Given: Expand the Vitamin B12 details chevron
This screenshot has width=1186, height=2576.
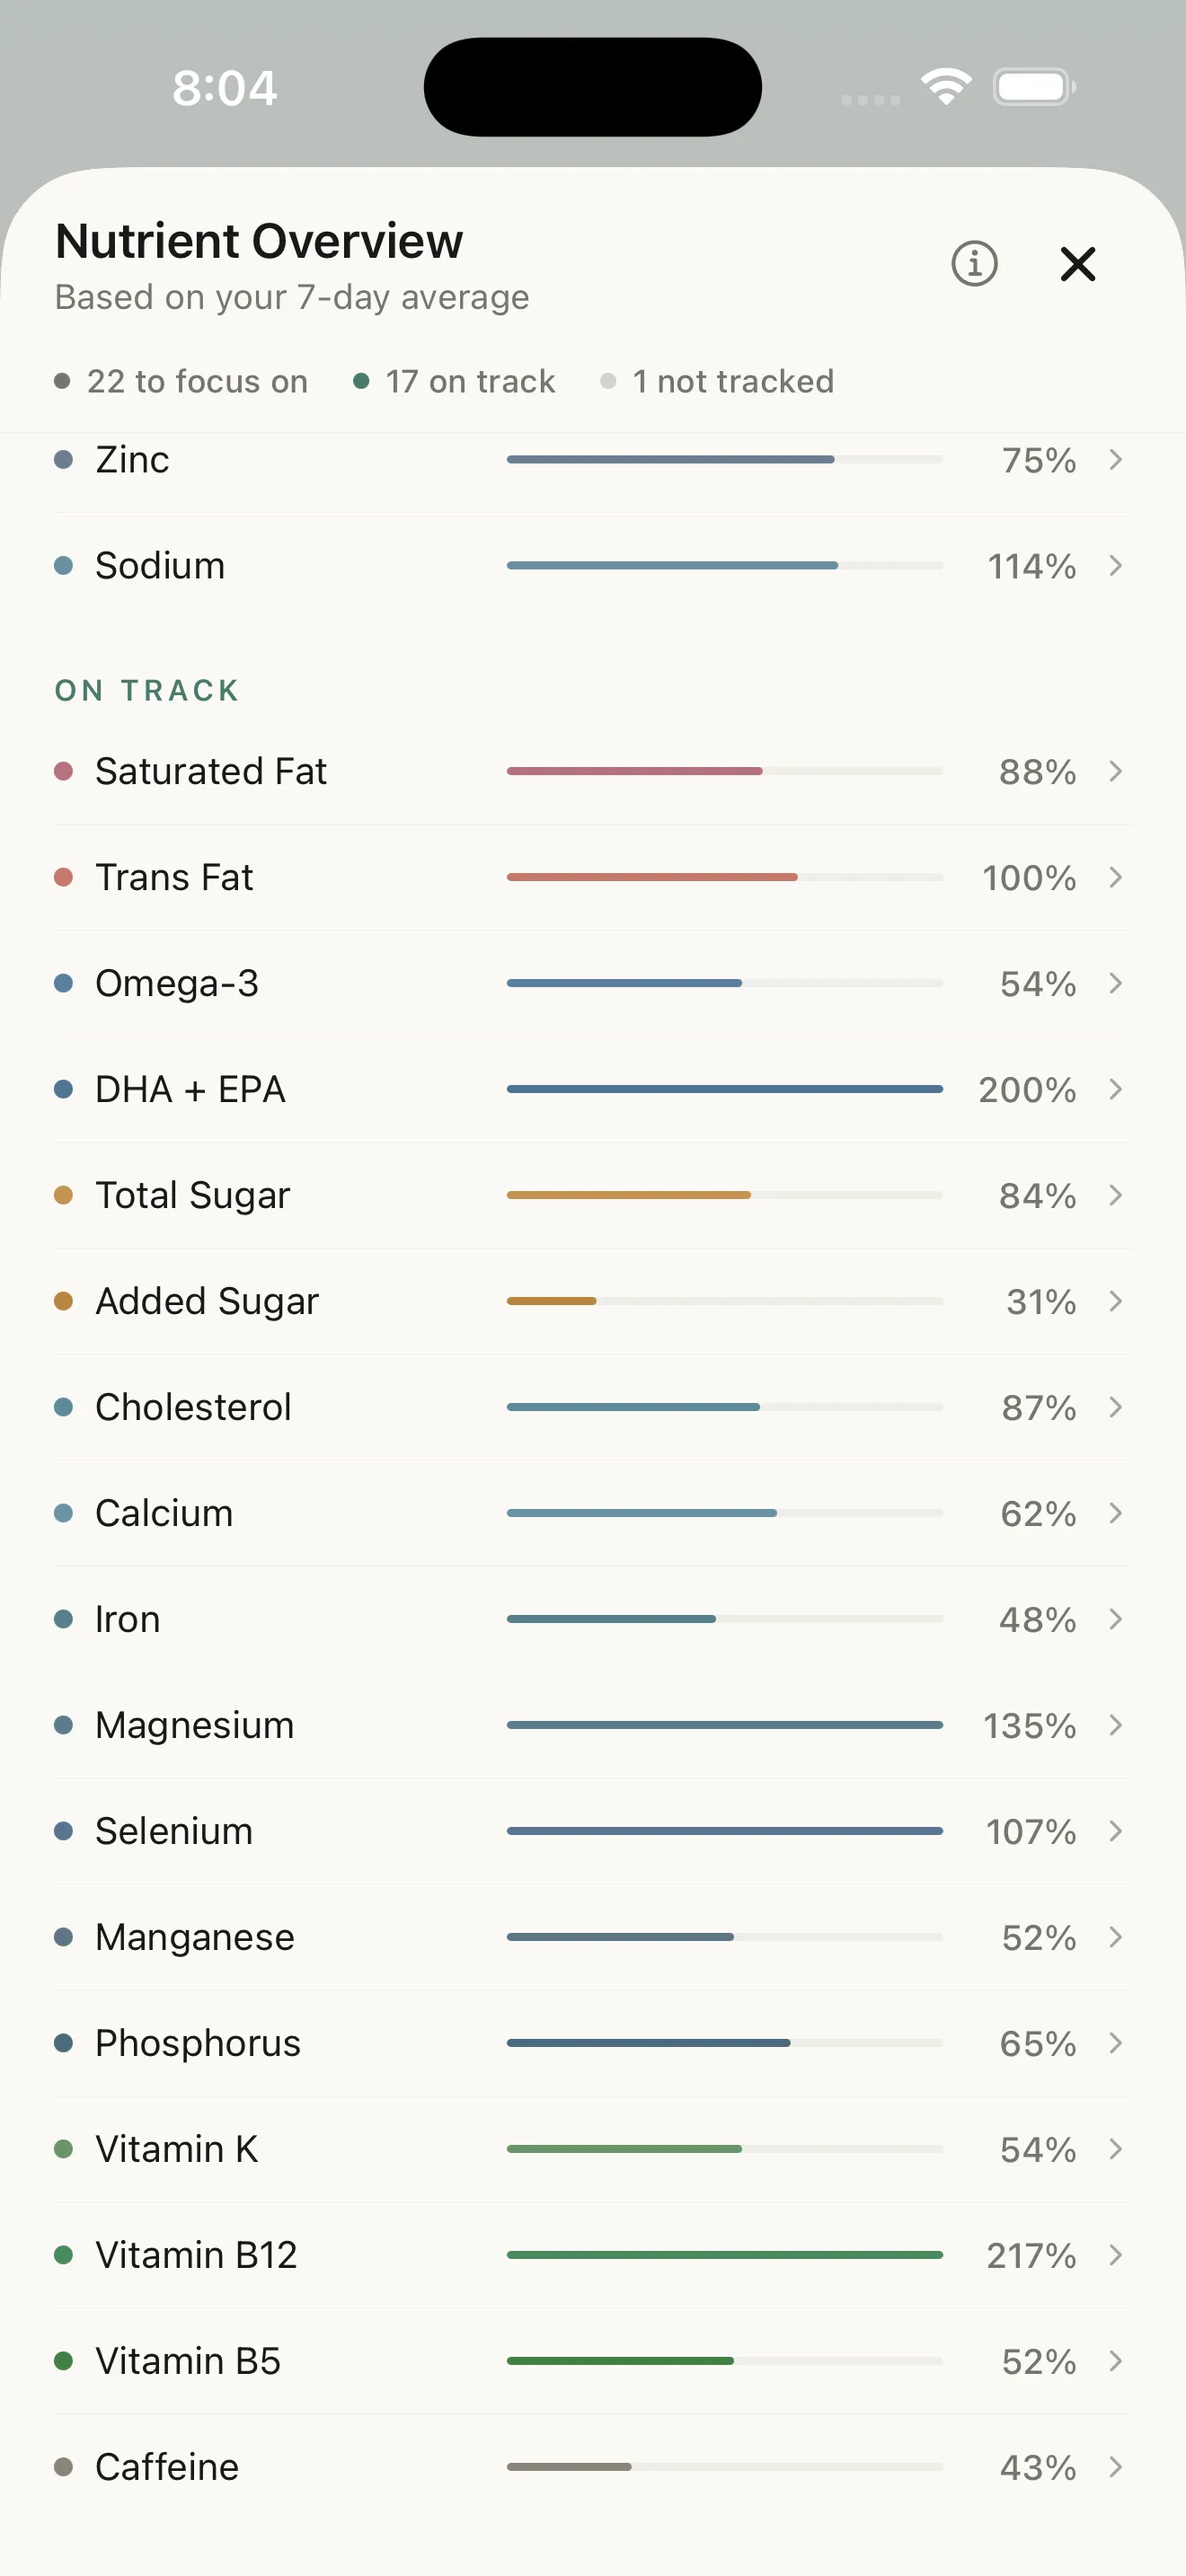Looking at the screenshot, I should click(1117, 2255).
